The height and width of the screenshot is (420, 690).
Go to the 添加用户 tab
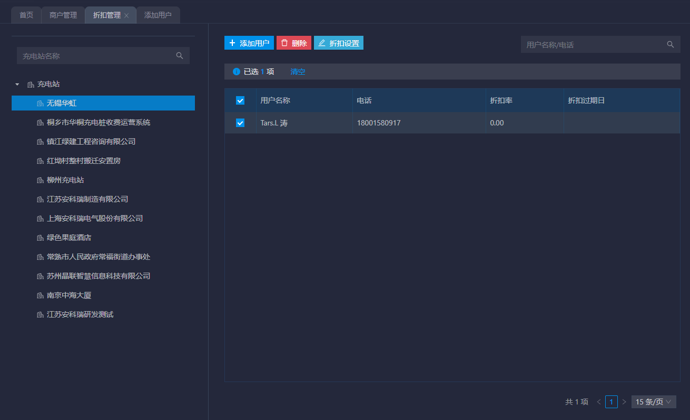click(x=158, y=15)
